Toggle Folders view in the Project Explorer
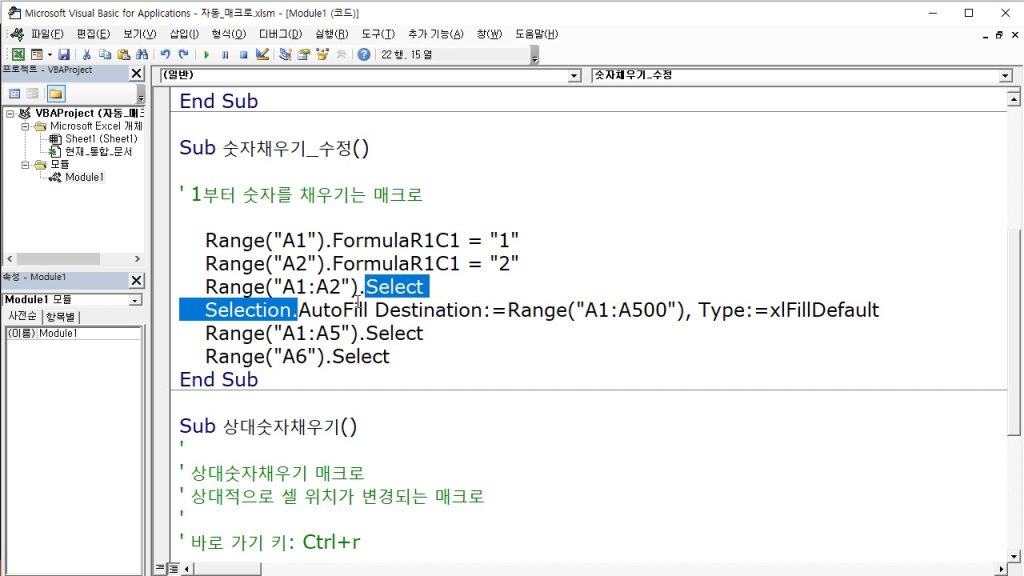The height and width of the screenshot is (576, 1024). coord(55,93)
